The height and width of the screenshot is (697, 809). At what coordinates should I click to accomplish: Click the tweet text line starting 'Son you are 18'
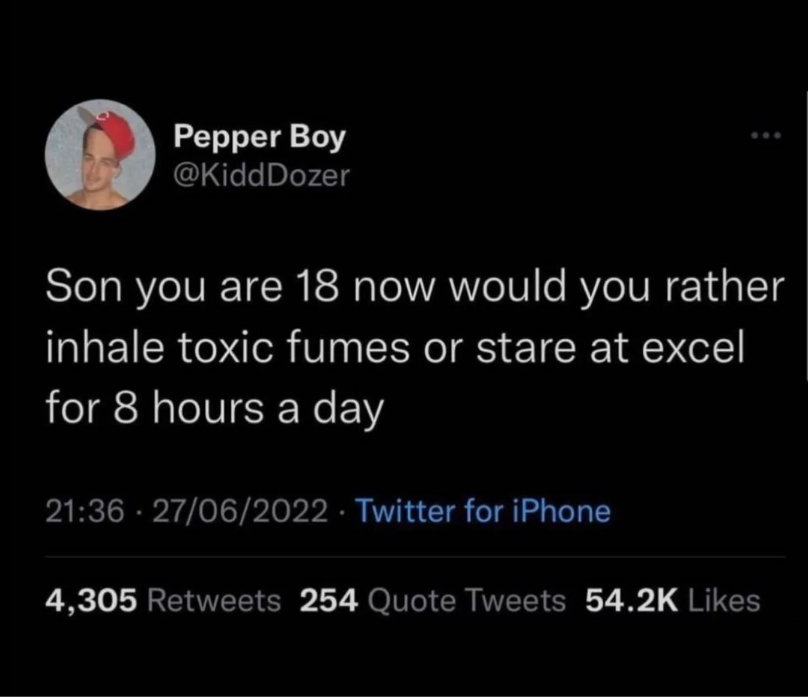[410, 289]
